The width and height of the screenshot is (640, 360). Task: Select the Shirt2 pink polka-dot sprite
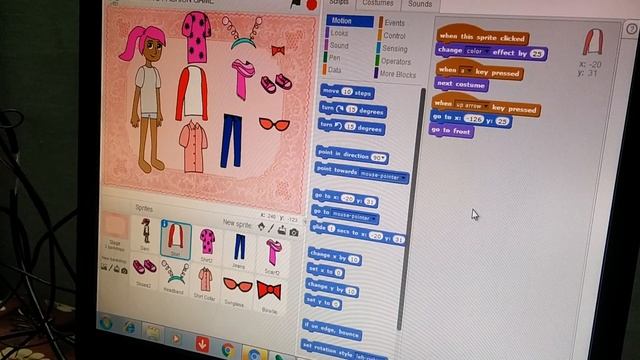[x=207, y=244]
